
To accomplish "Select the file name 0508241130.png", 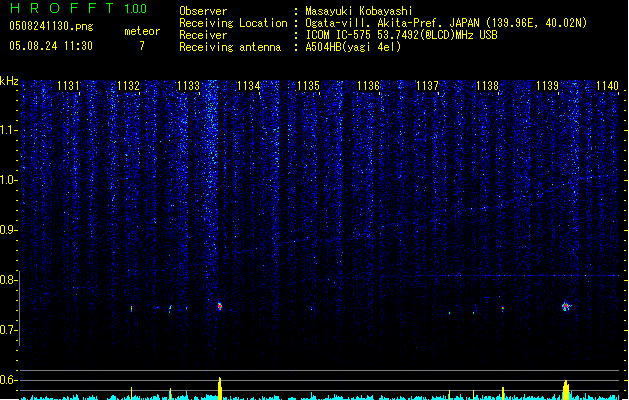I will (x=51, y=26).
